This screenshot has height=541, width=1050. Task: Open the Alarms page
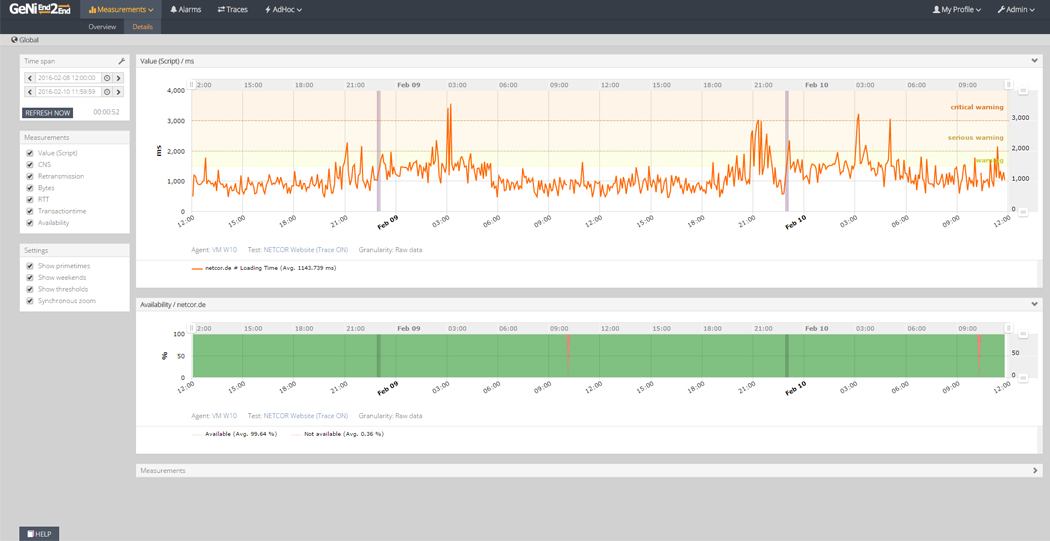(185, 9)
